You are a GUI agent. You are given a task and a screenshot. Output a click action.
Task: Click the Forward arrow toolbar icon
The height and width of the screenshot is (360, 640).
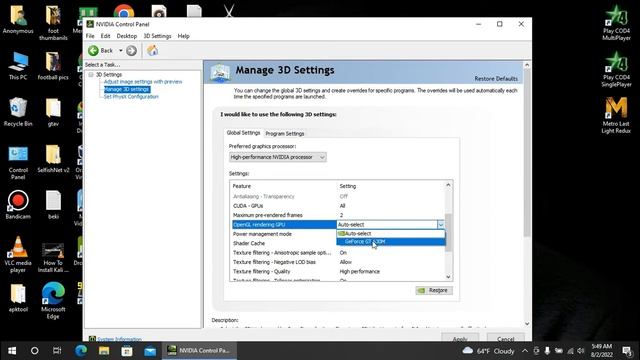[131, 50]
